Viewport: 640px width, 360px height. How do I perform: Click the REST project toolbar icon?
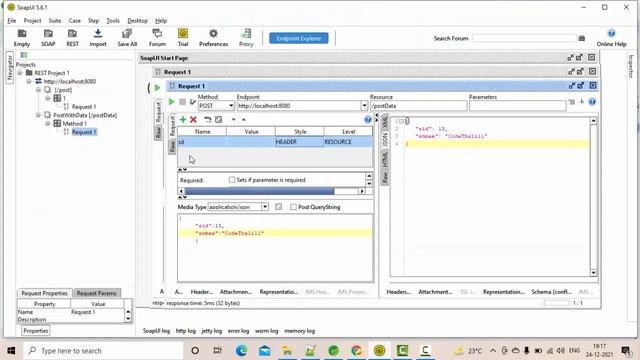pos(72,38)
